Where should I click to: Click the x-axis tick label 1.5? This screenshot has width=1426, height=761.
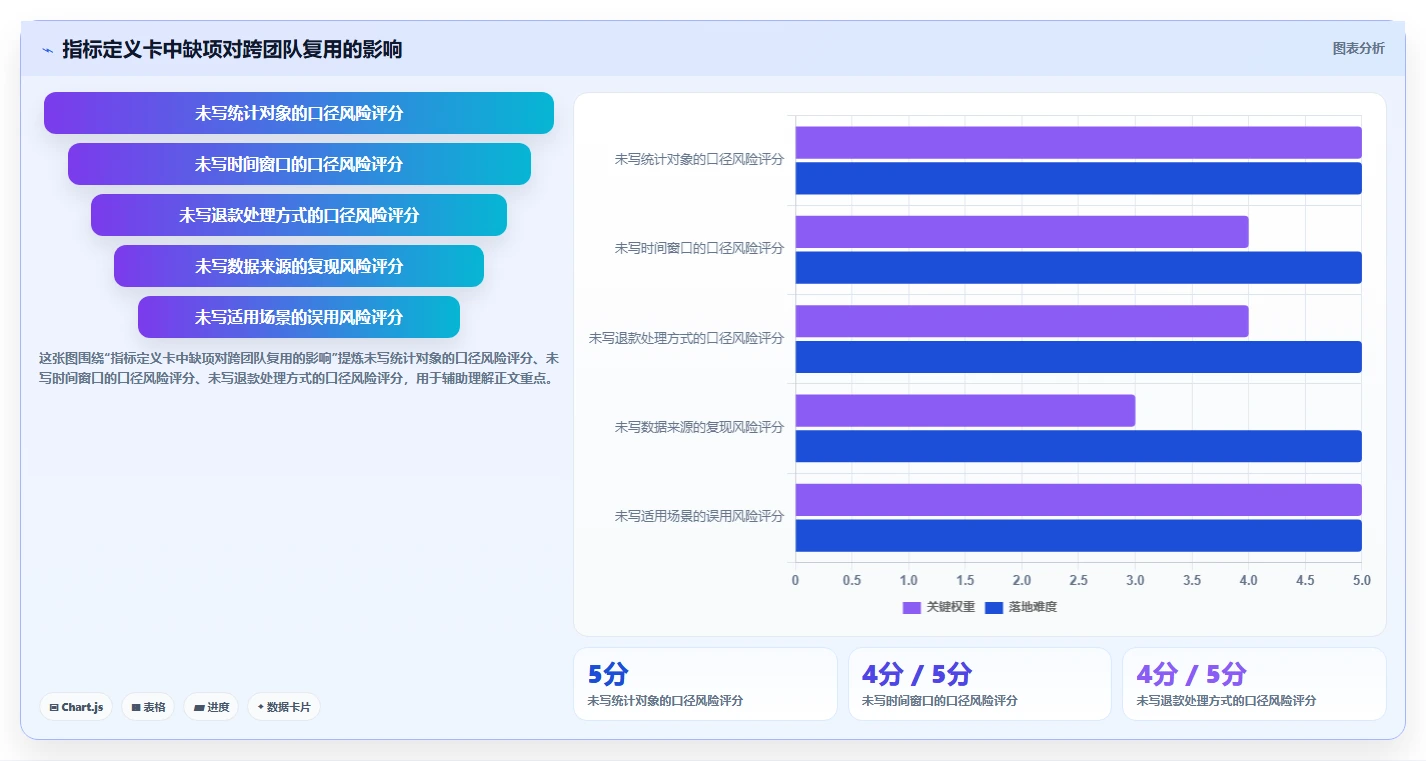[965, 580]
